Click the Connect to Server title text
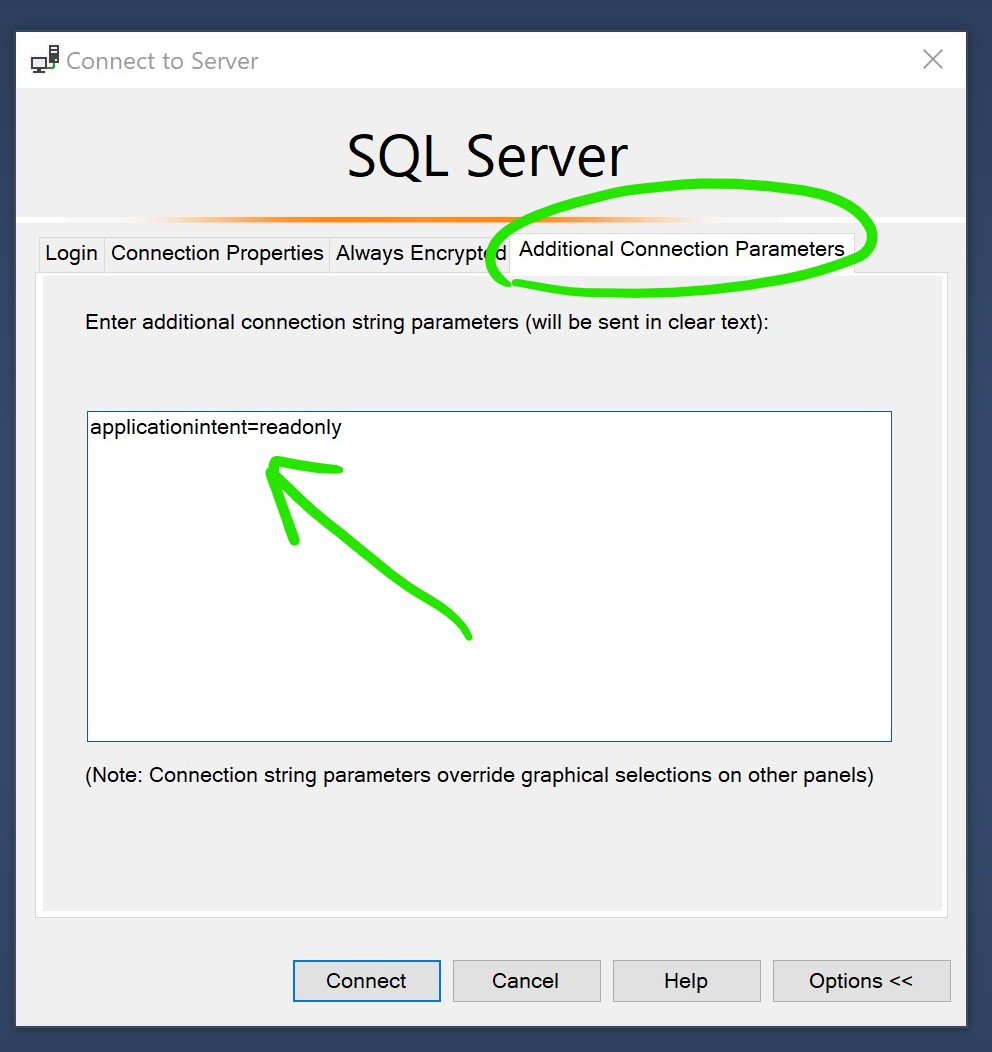The width and height of the screenshot is (992, 1052). 161,60
